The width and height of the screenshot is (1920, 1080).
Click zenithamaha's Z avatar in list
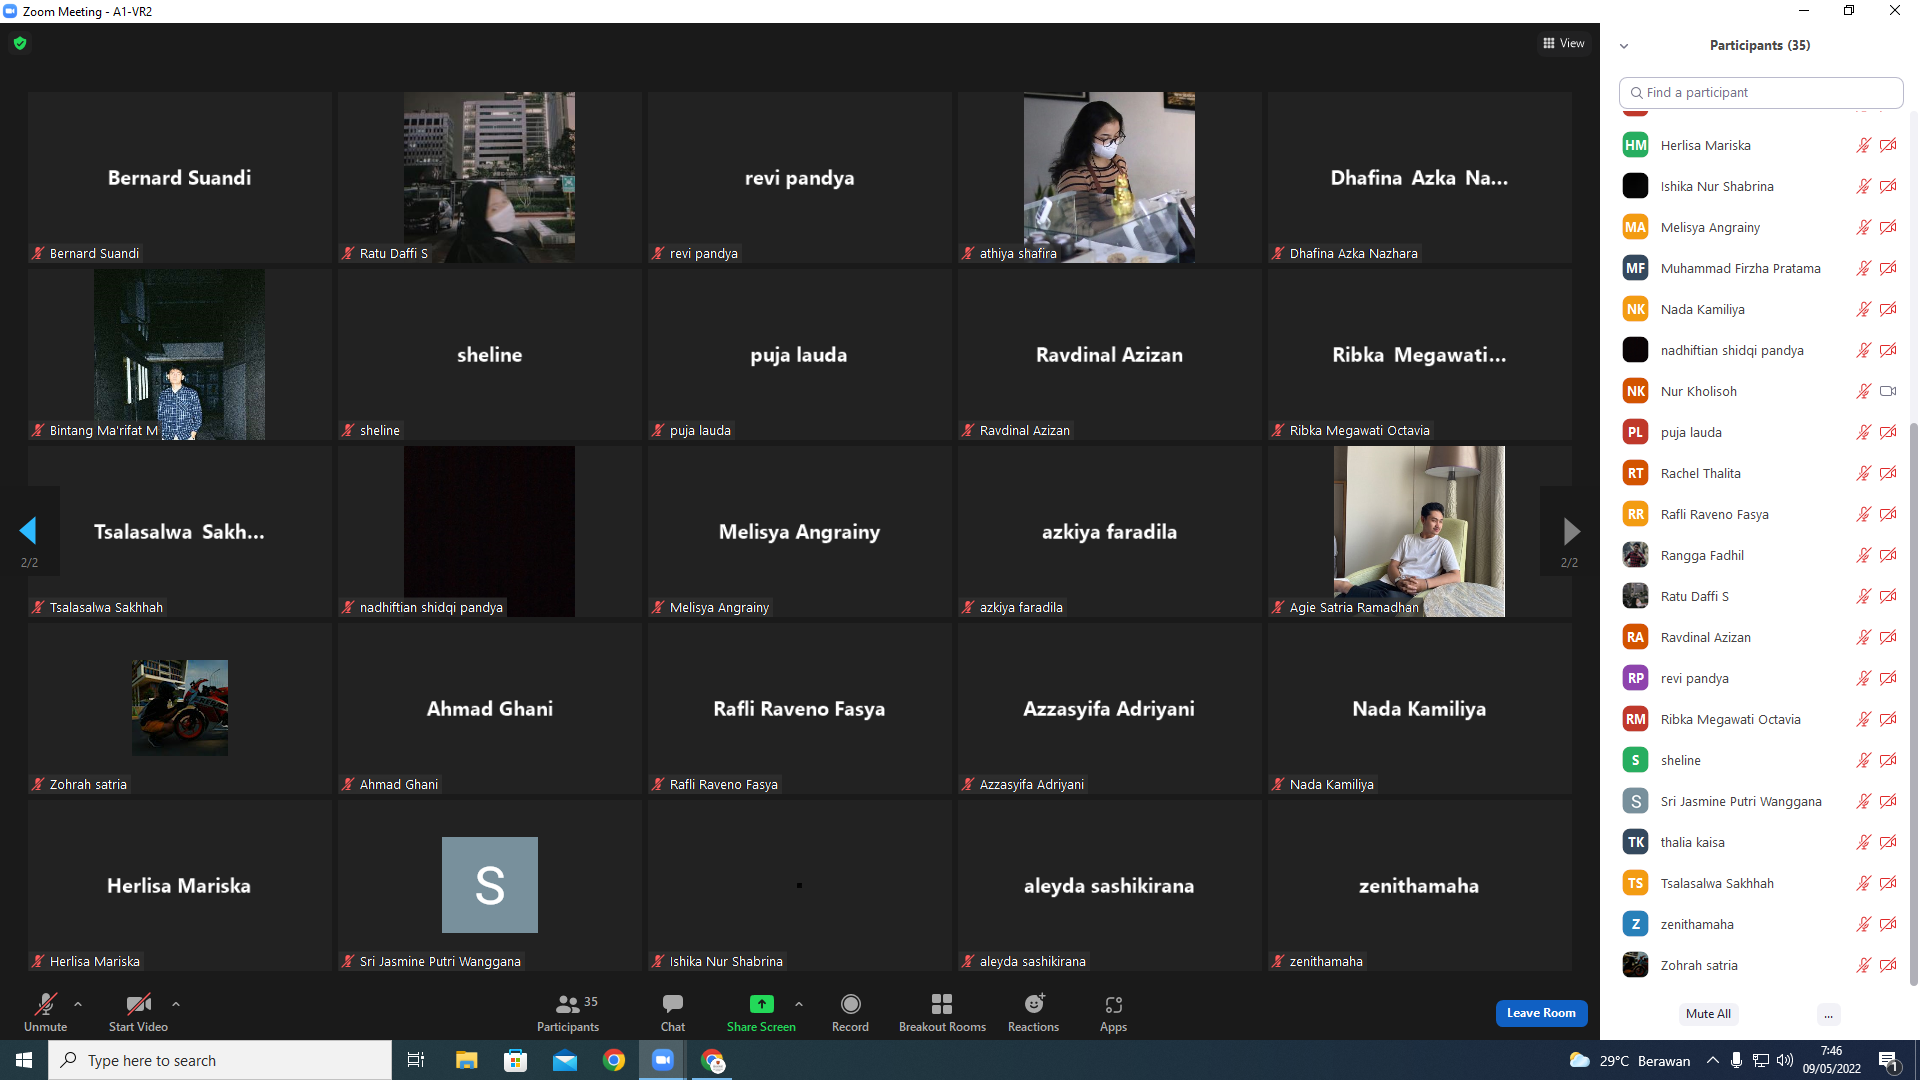pos(1635,925)
